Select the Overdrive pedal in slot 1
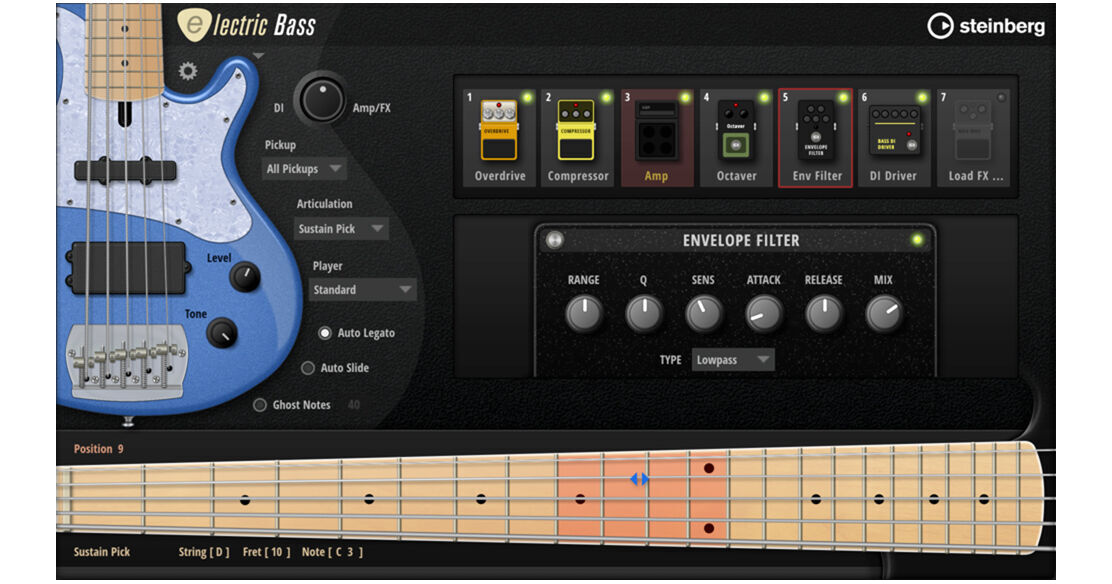Image resolution: width=1112 pixels, height=584 pixels. pyautogui.click(x=500, y=138)
